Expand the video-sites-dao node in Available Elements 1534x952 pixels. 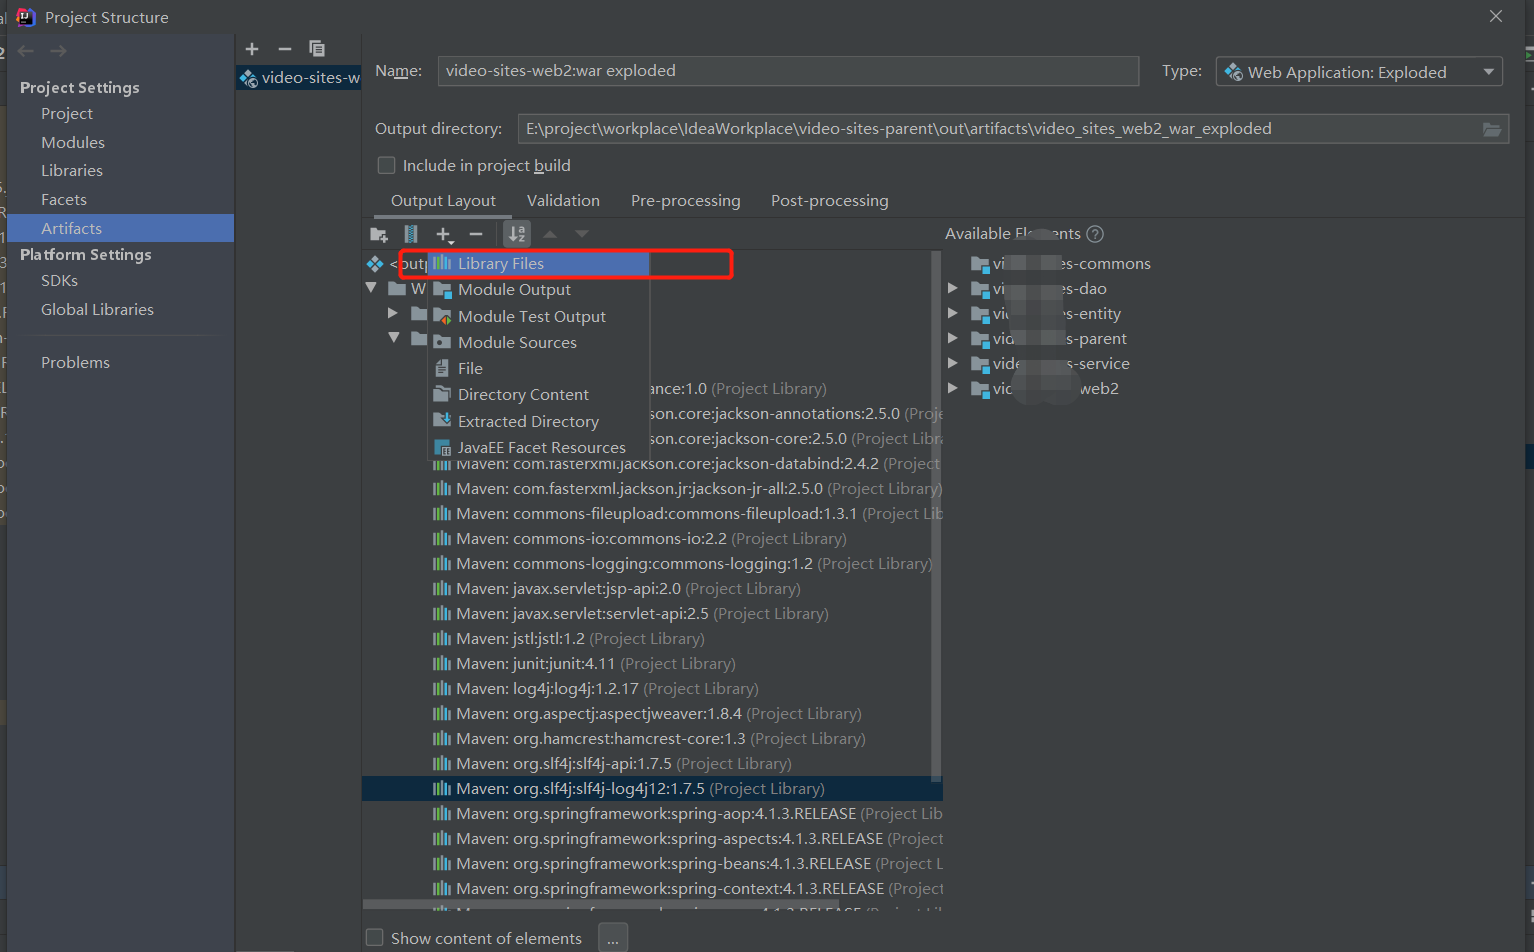point(952,288)
